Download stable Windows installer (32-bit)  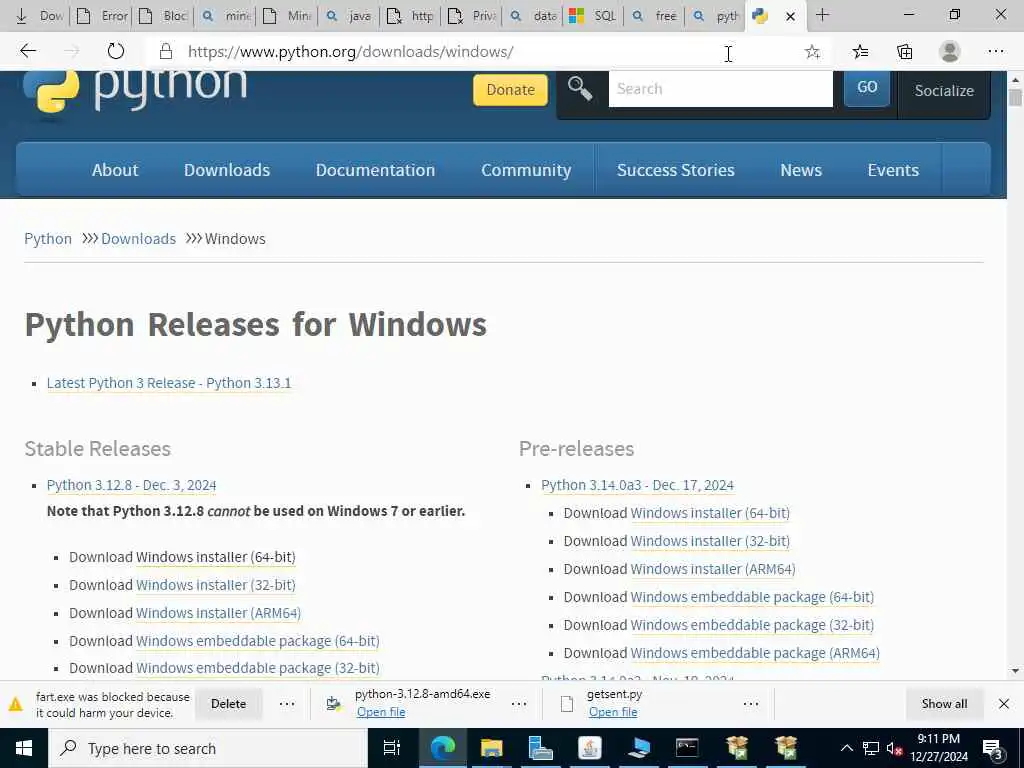[216, 585]
